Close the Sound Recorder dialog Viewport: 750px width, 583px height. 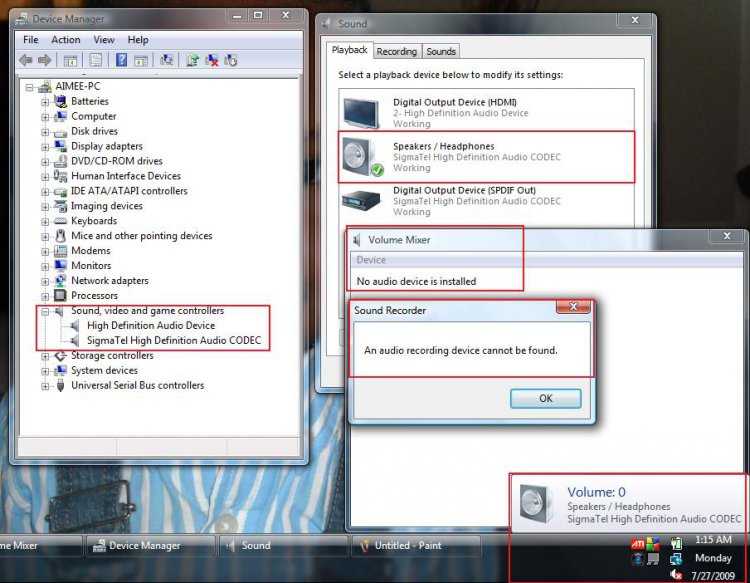(x=574, y=307)
